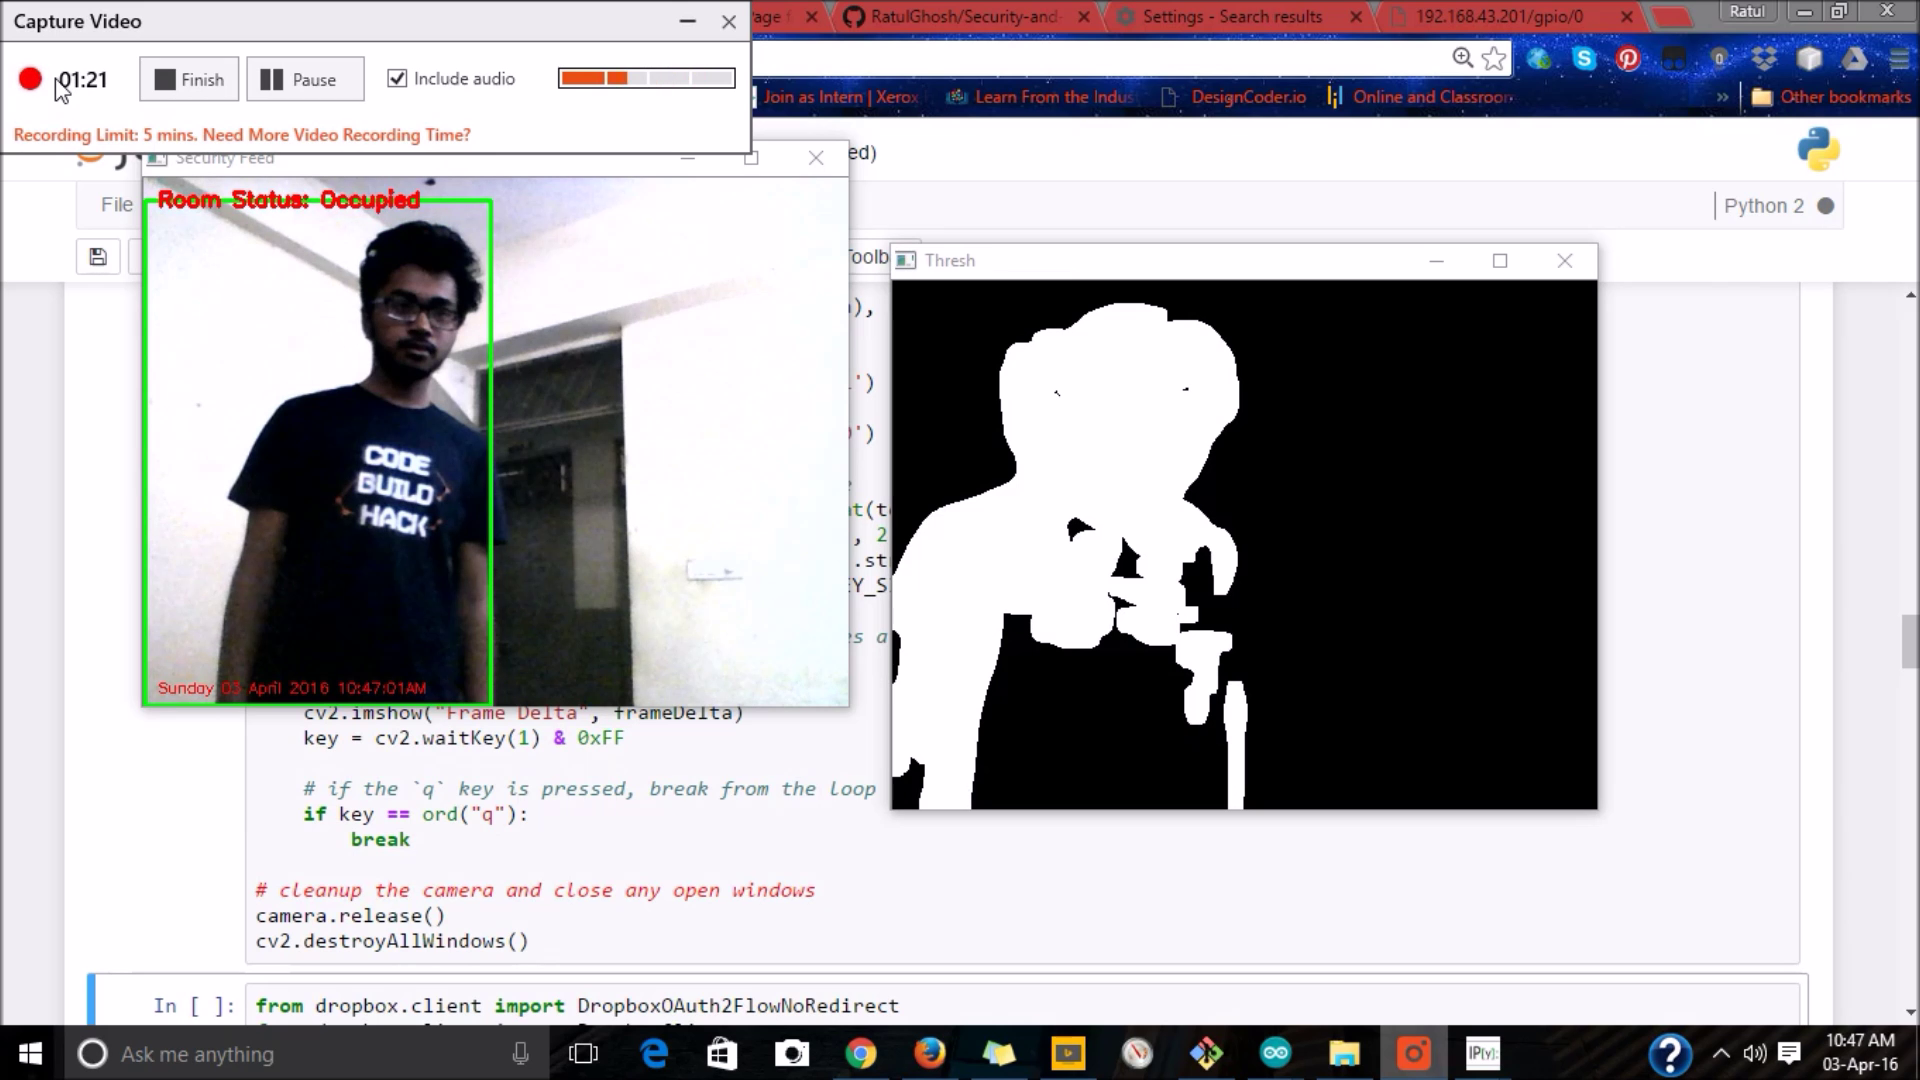Switch to the Settings - Search results tab
The image size is (1920, 1080).
(1232, 17)
